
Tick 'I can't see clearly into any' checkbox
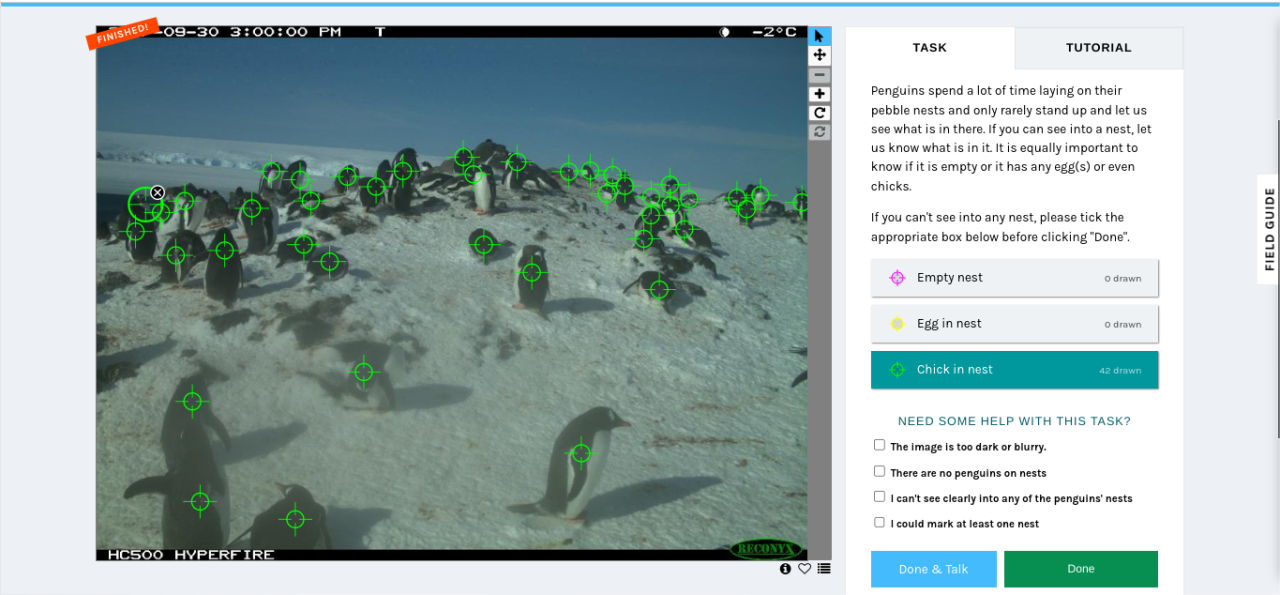pyautogui.click(x=879, y=497)
